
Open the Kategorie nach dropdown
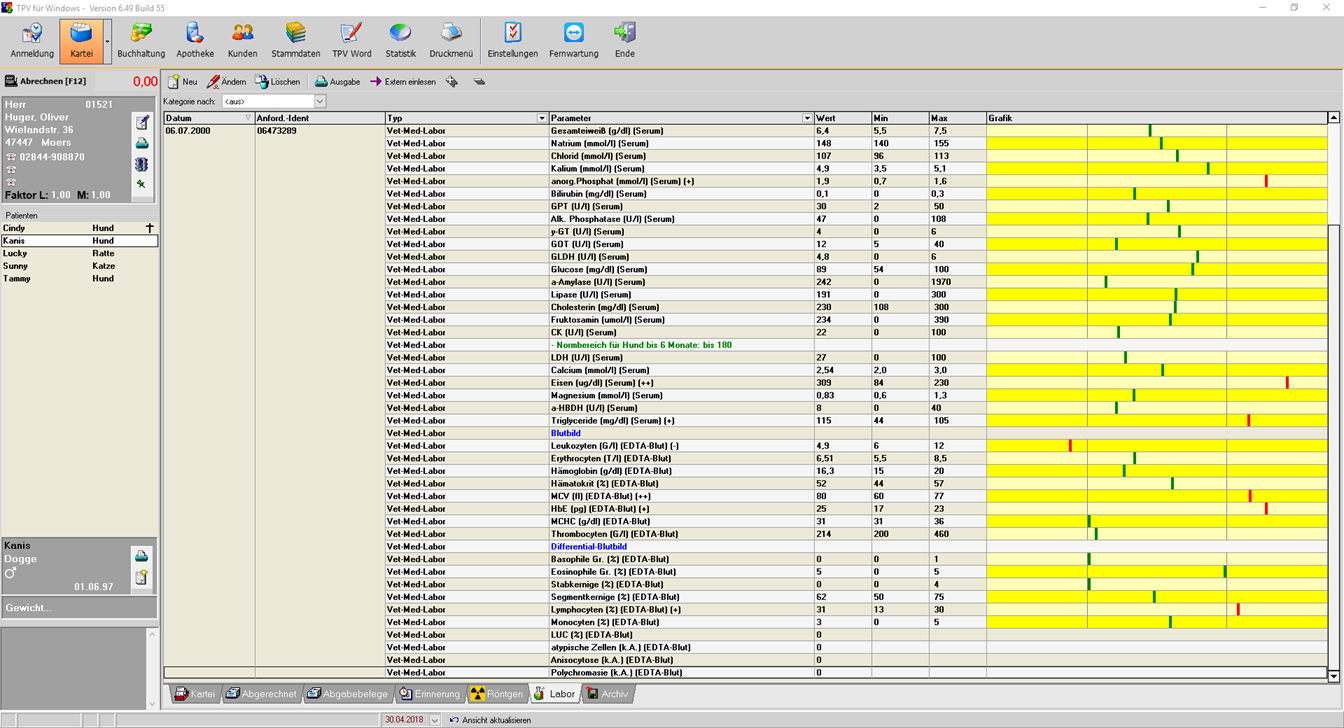[x=320, y=102]
